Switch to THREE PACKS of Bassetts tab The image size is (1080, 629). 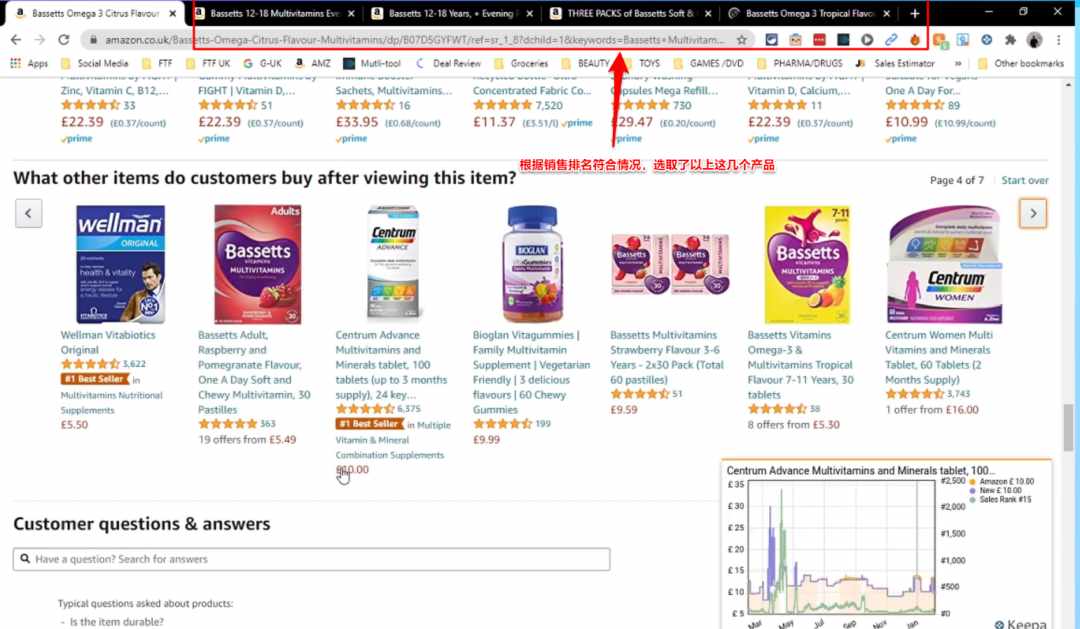(630, 13)
